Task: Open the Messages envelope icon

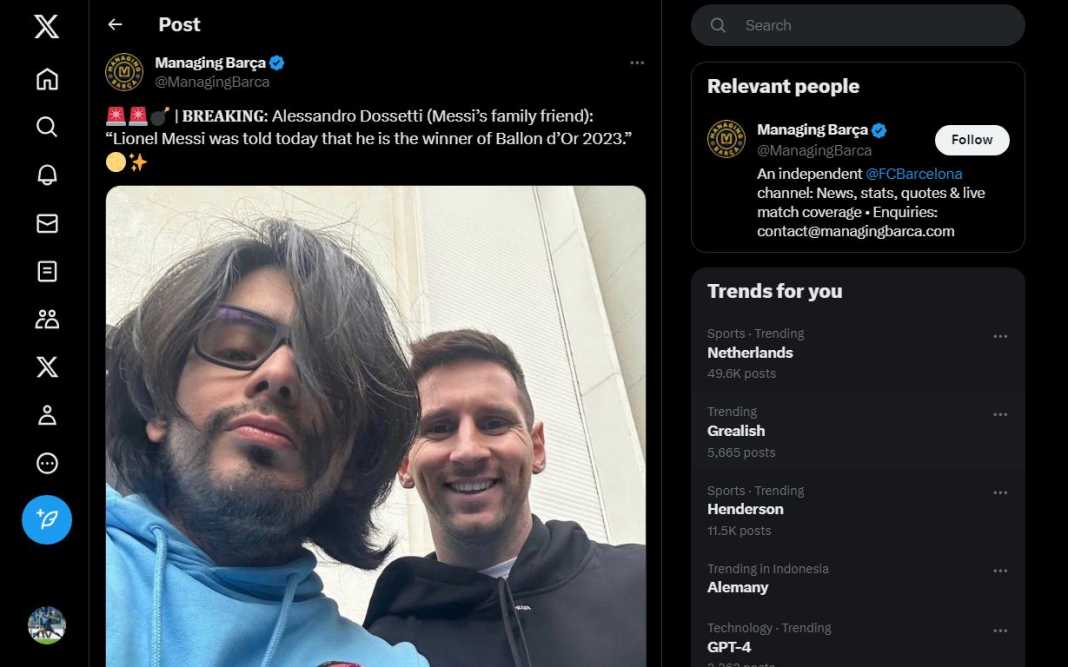Action: pyautogui.click(x=46, y=223)
